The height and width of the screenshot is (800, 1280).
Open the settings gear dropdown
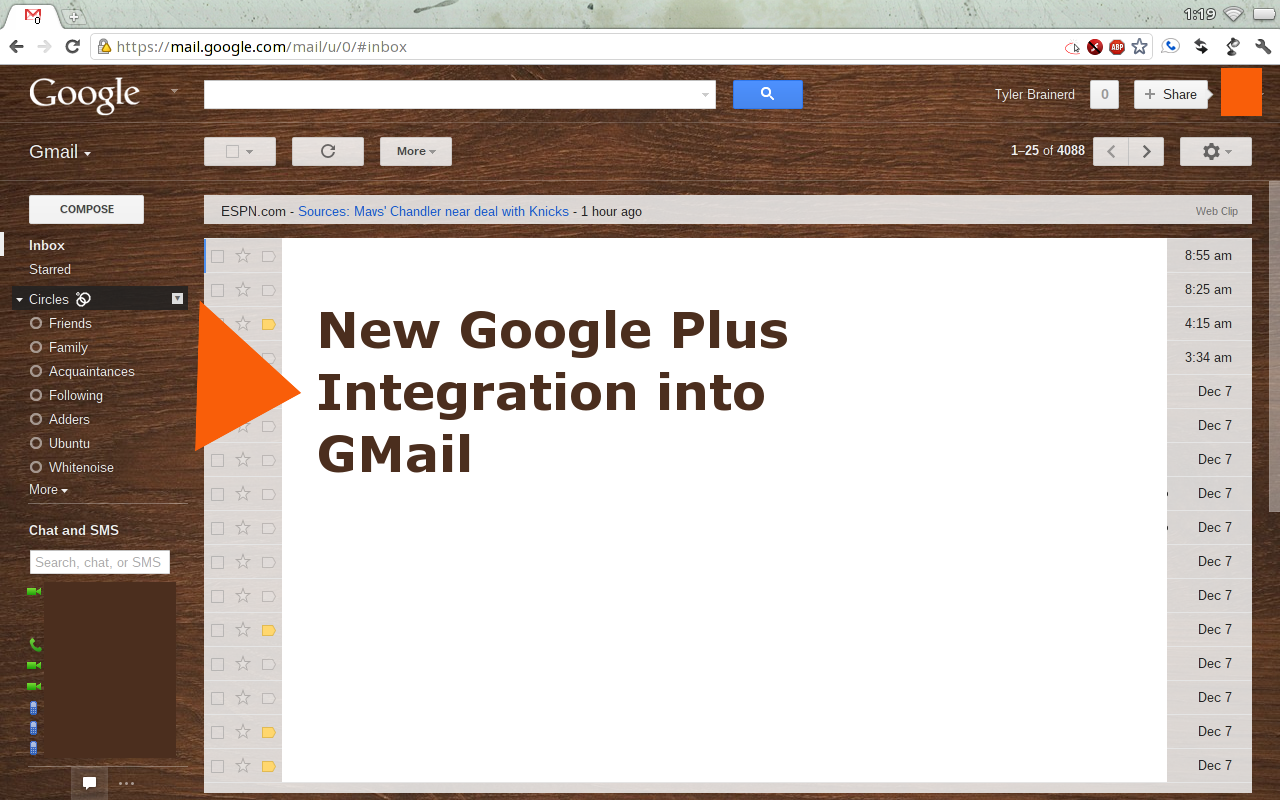point(1216,151)
